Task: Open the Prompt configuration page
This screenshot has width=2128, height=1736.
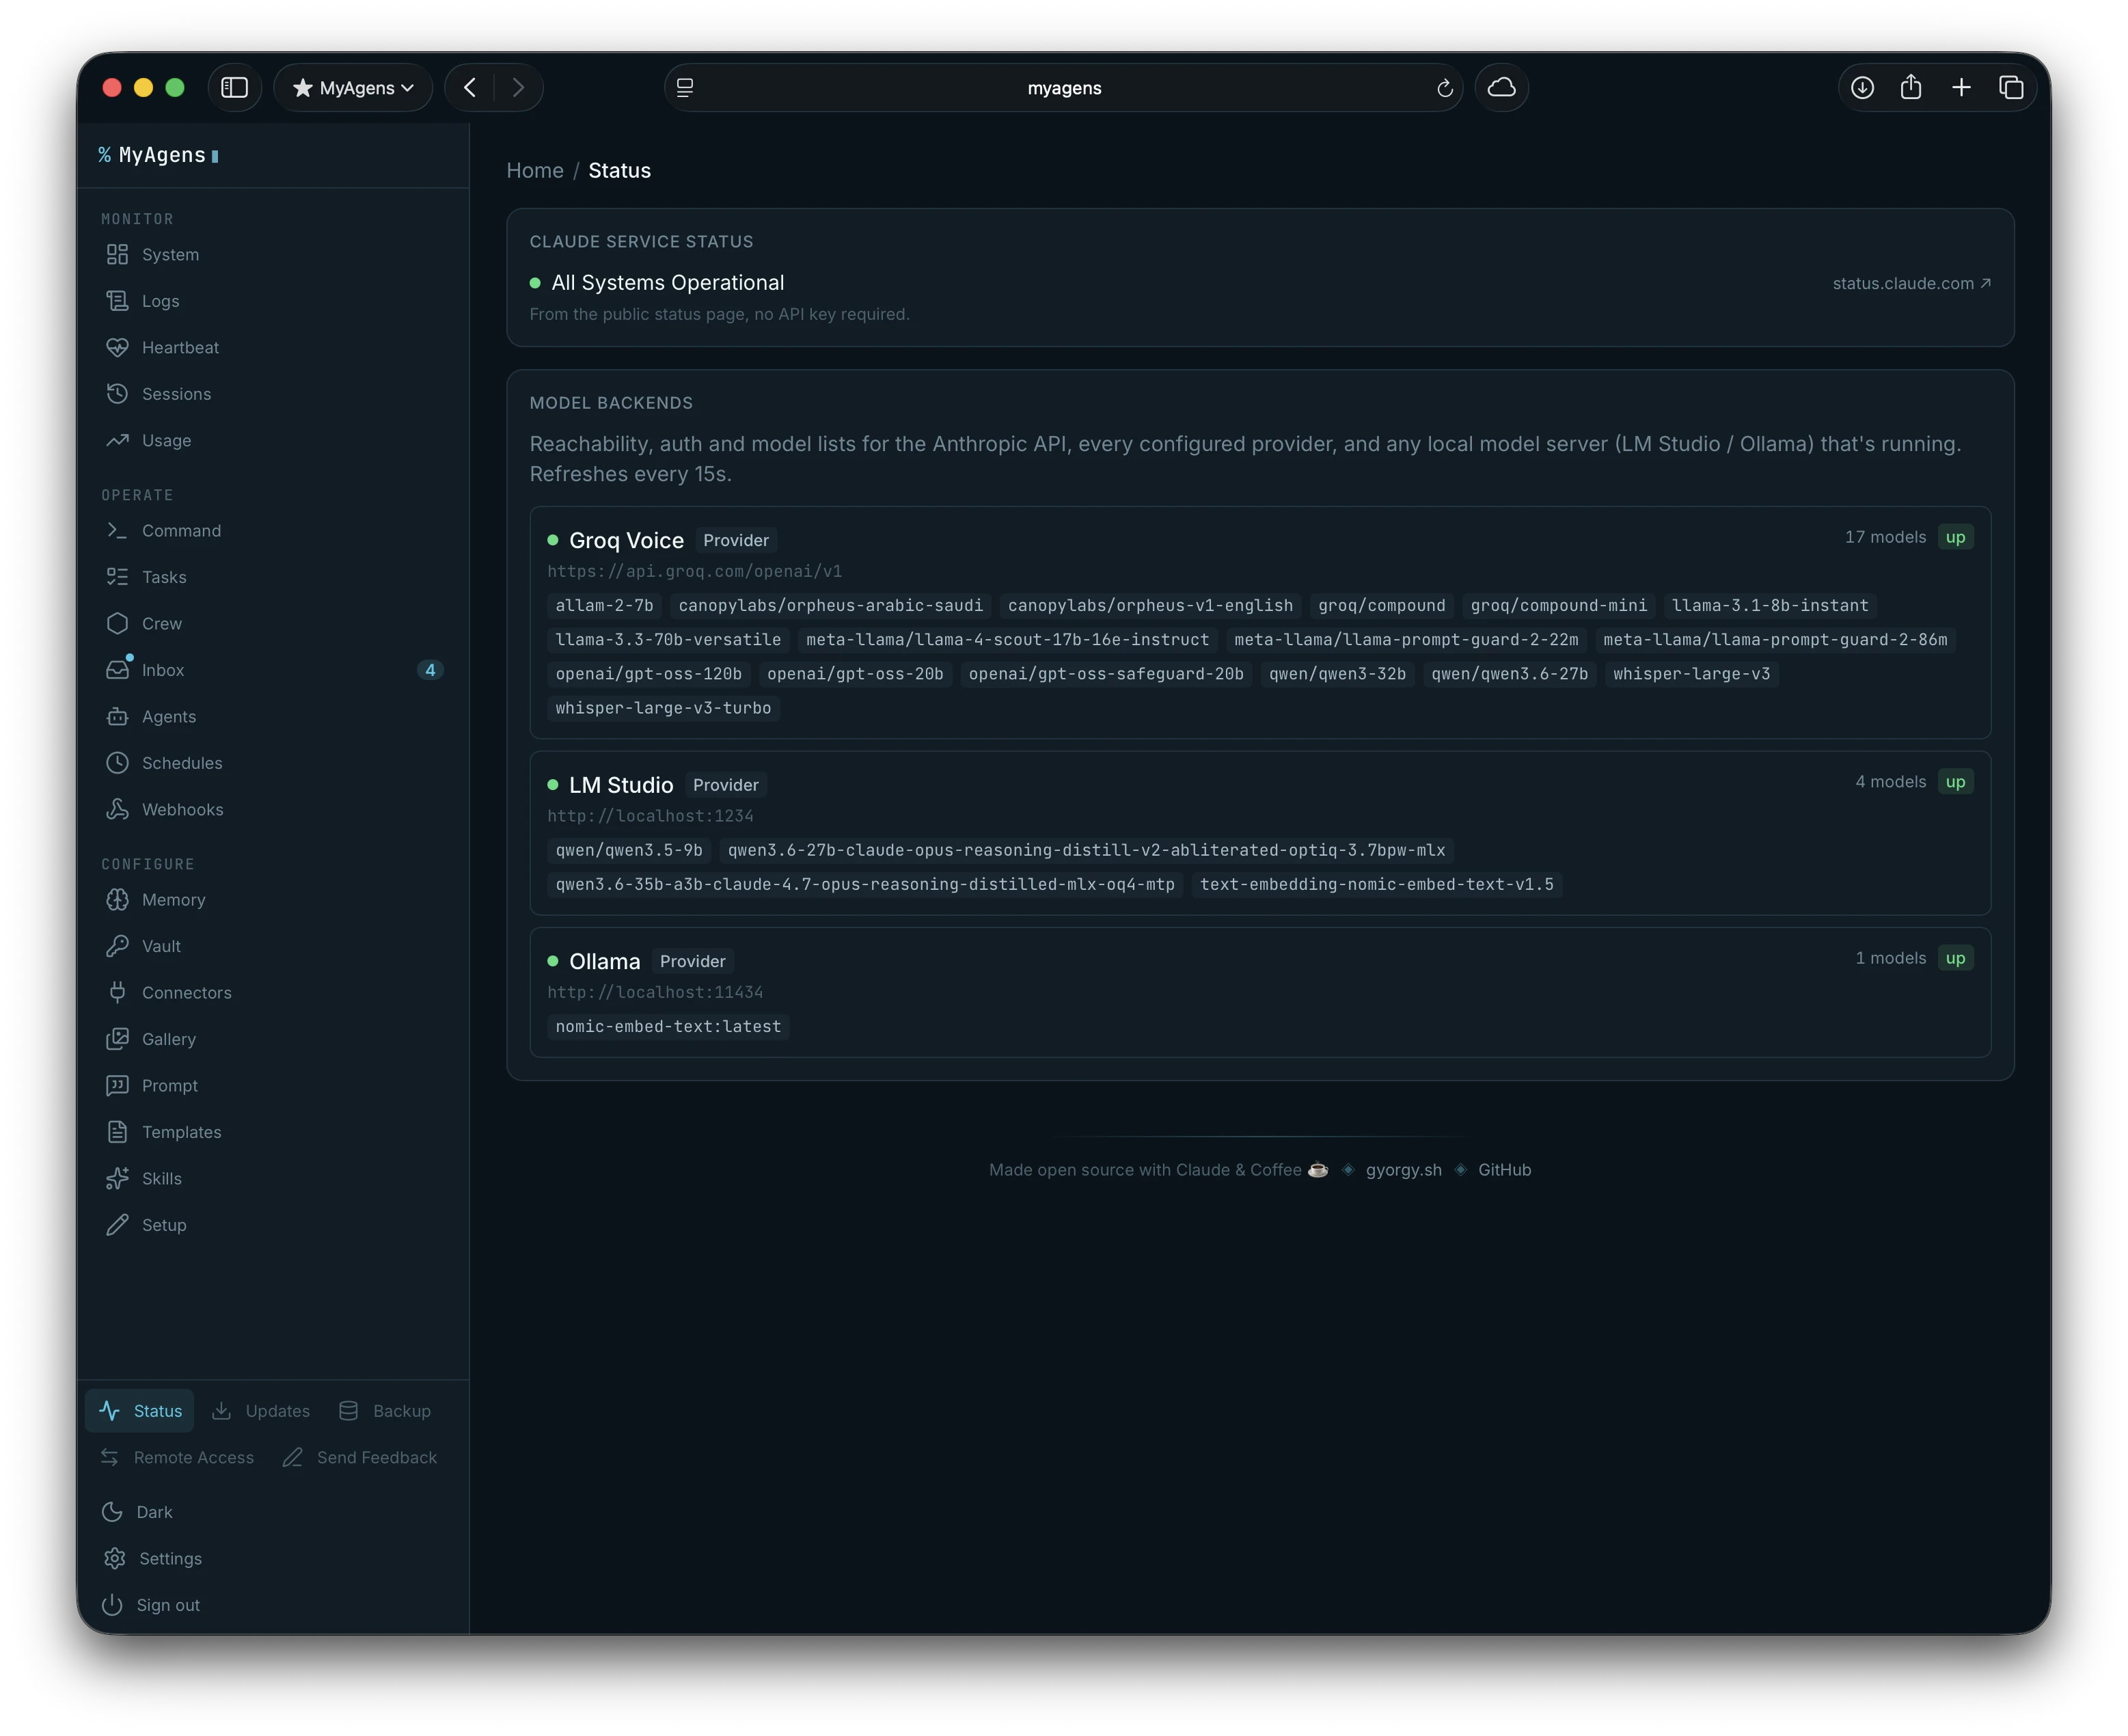Action: click(x=151, y=1086)
